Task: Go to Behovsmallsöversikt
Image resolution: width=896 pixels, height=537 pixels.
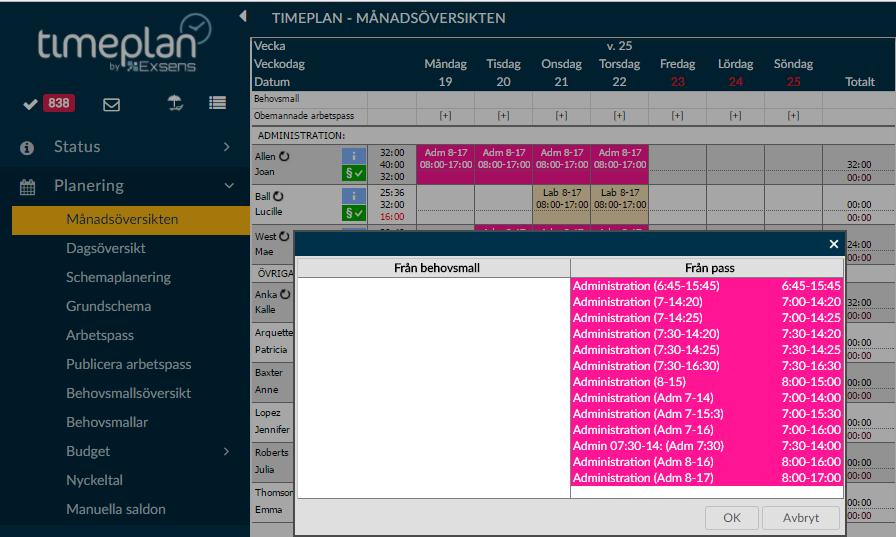Action: click(129, 394)
